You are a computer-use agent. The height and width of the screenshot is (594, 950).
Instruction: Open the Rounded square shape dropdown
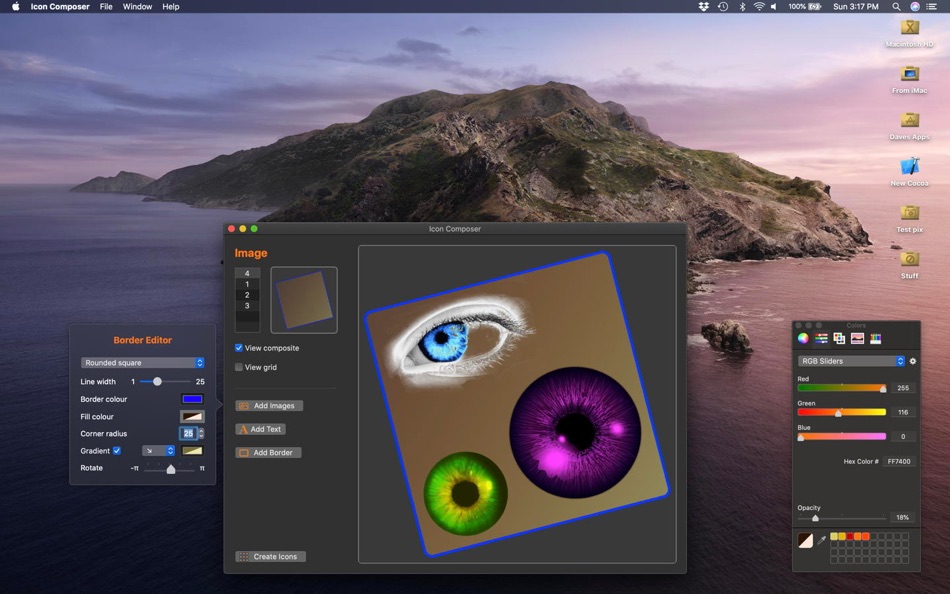click(142, 362)
